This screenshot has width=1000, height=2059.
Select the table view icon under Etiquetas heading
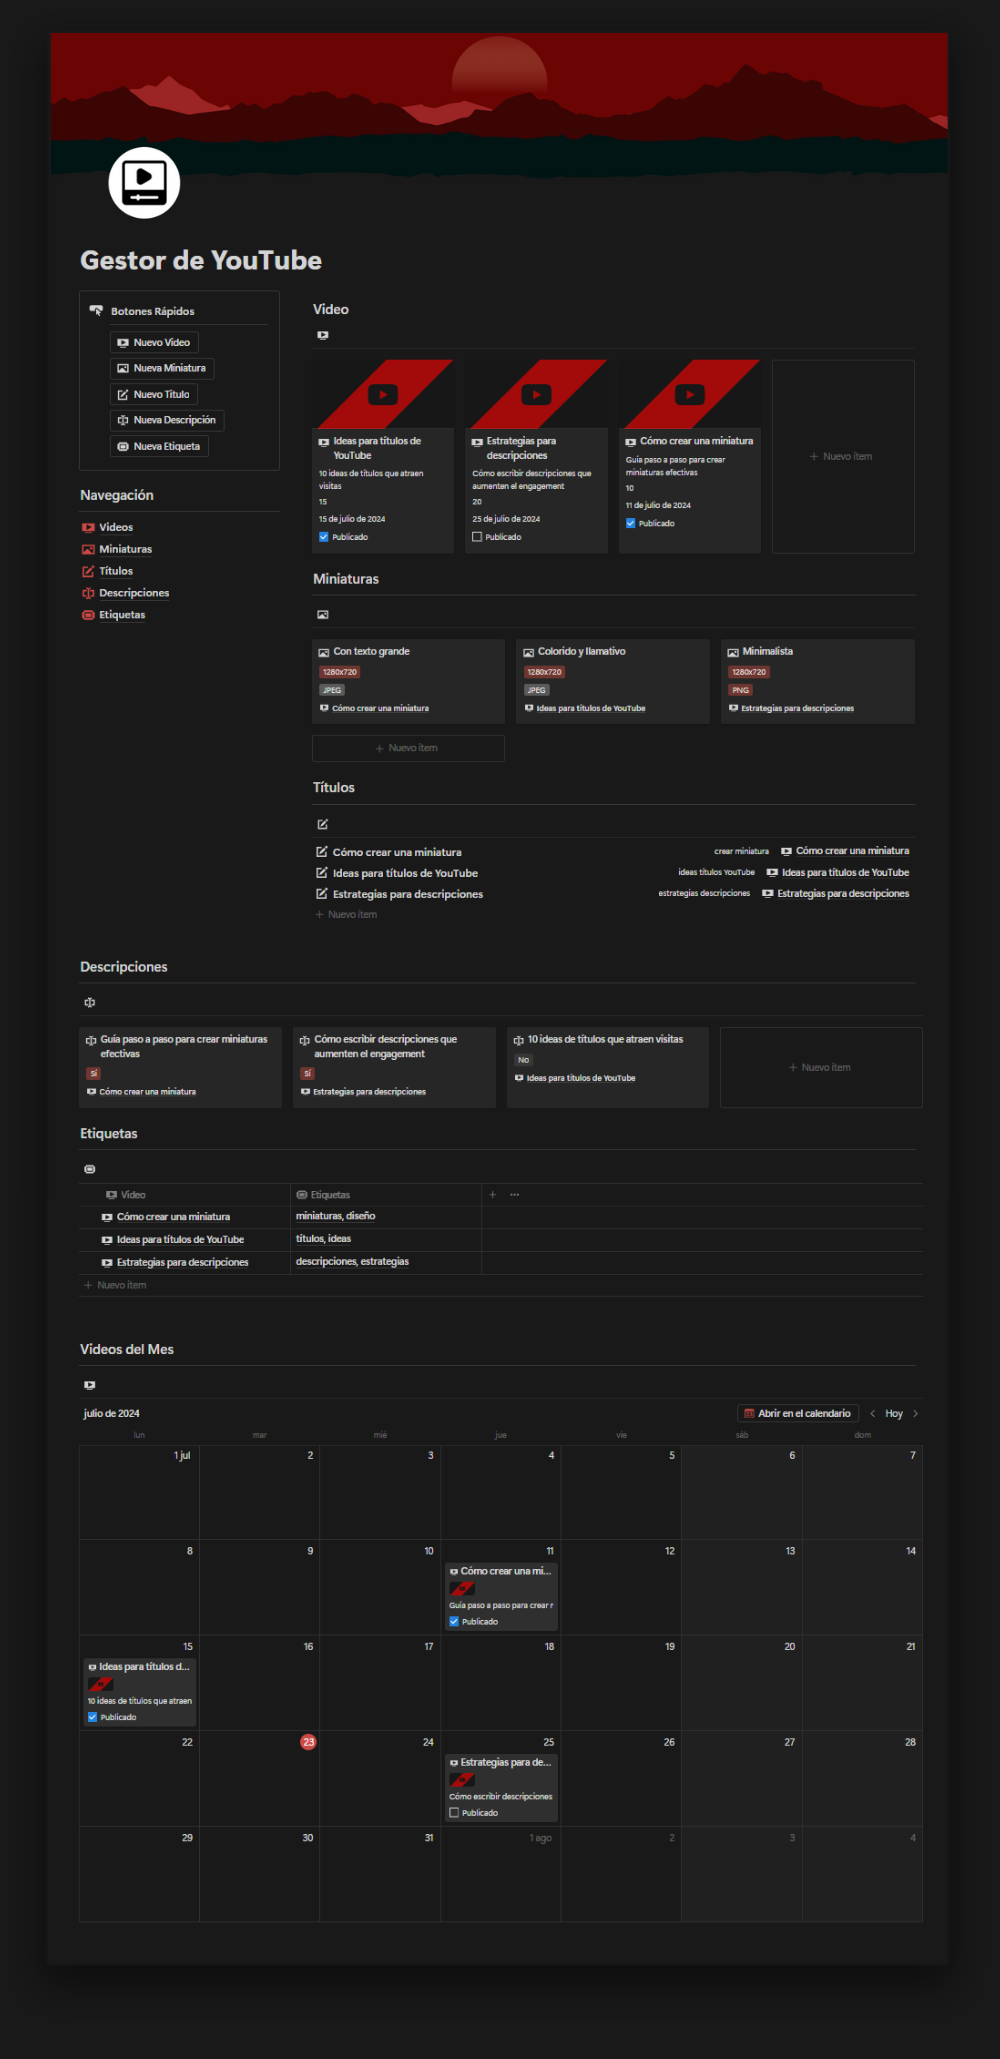90,1169
